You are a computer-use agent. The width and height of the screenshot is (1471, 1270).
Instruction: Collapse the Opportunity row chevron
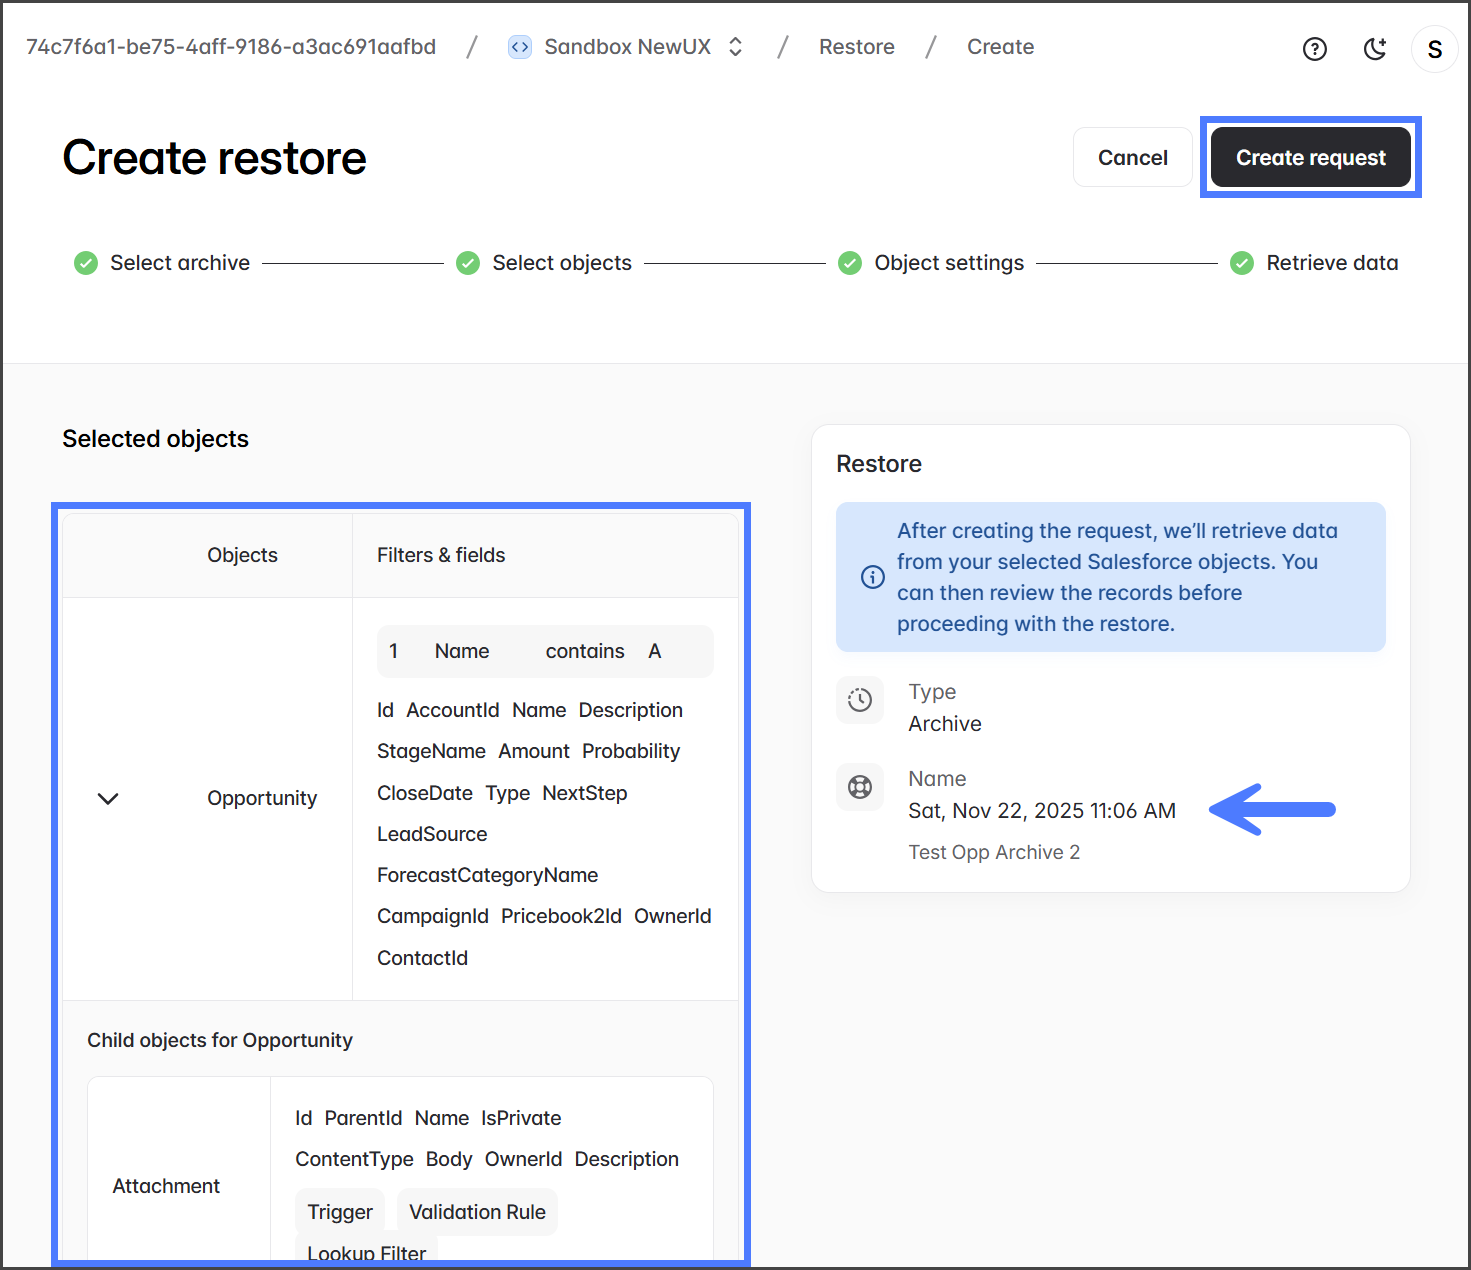[x=108, y=798]
